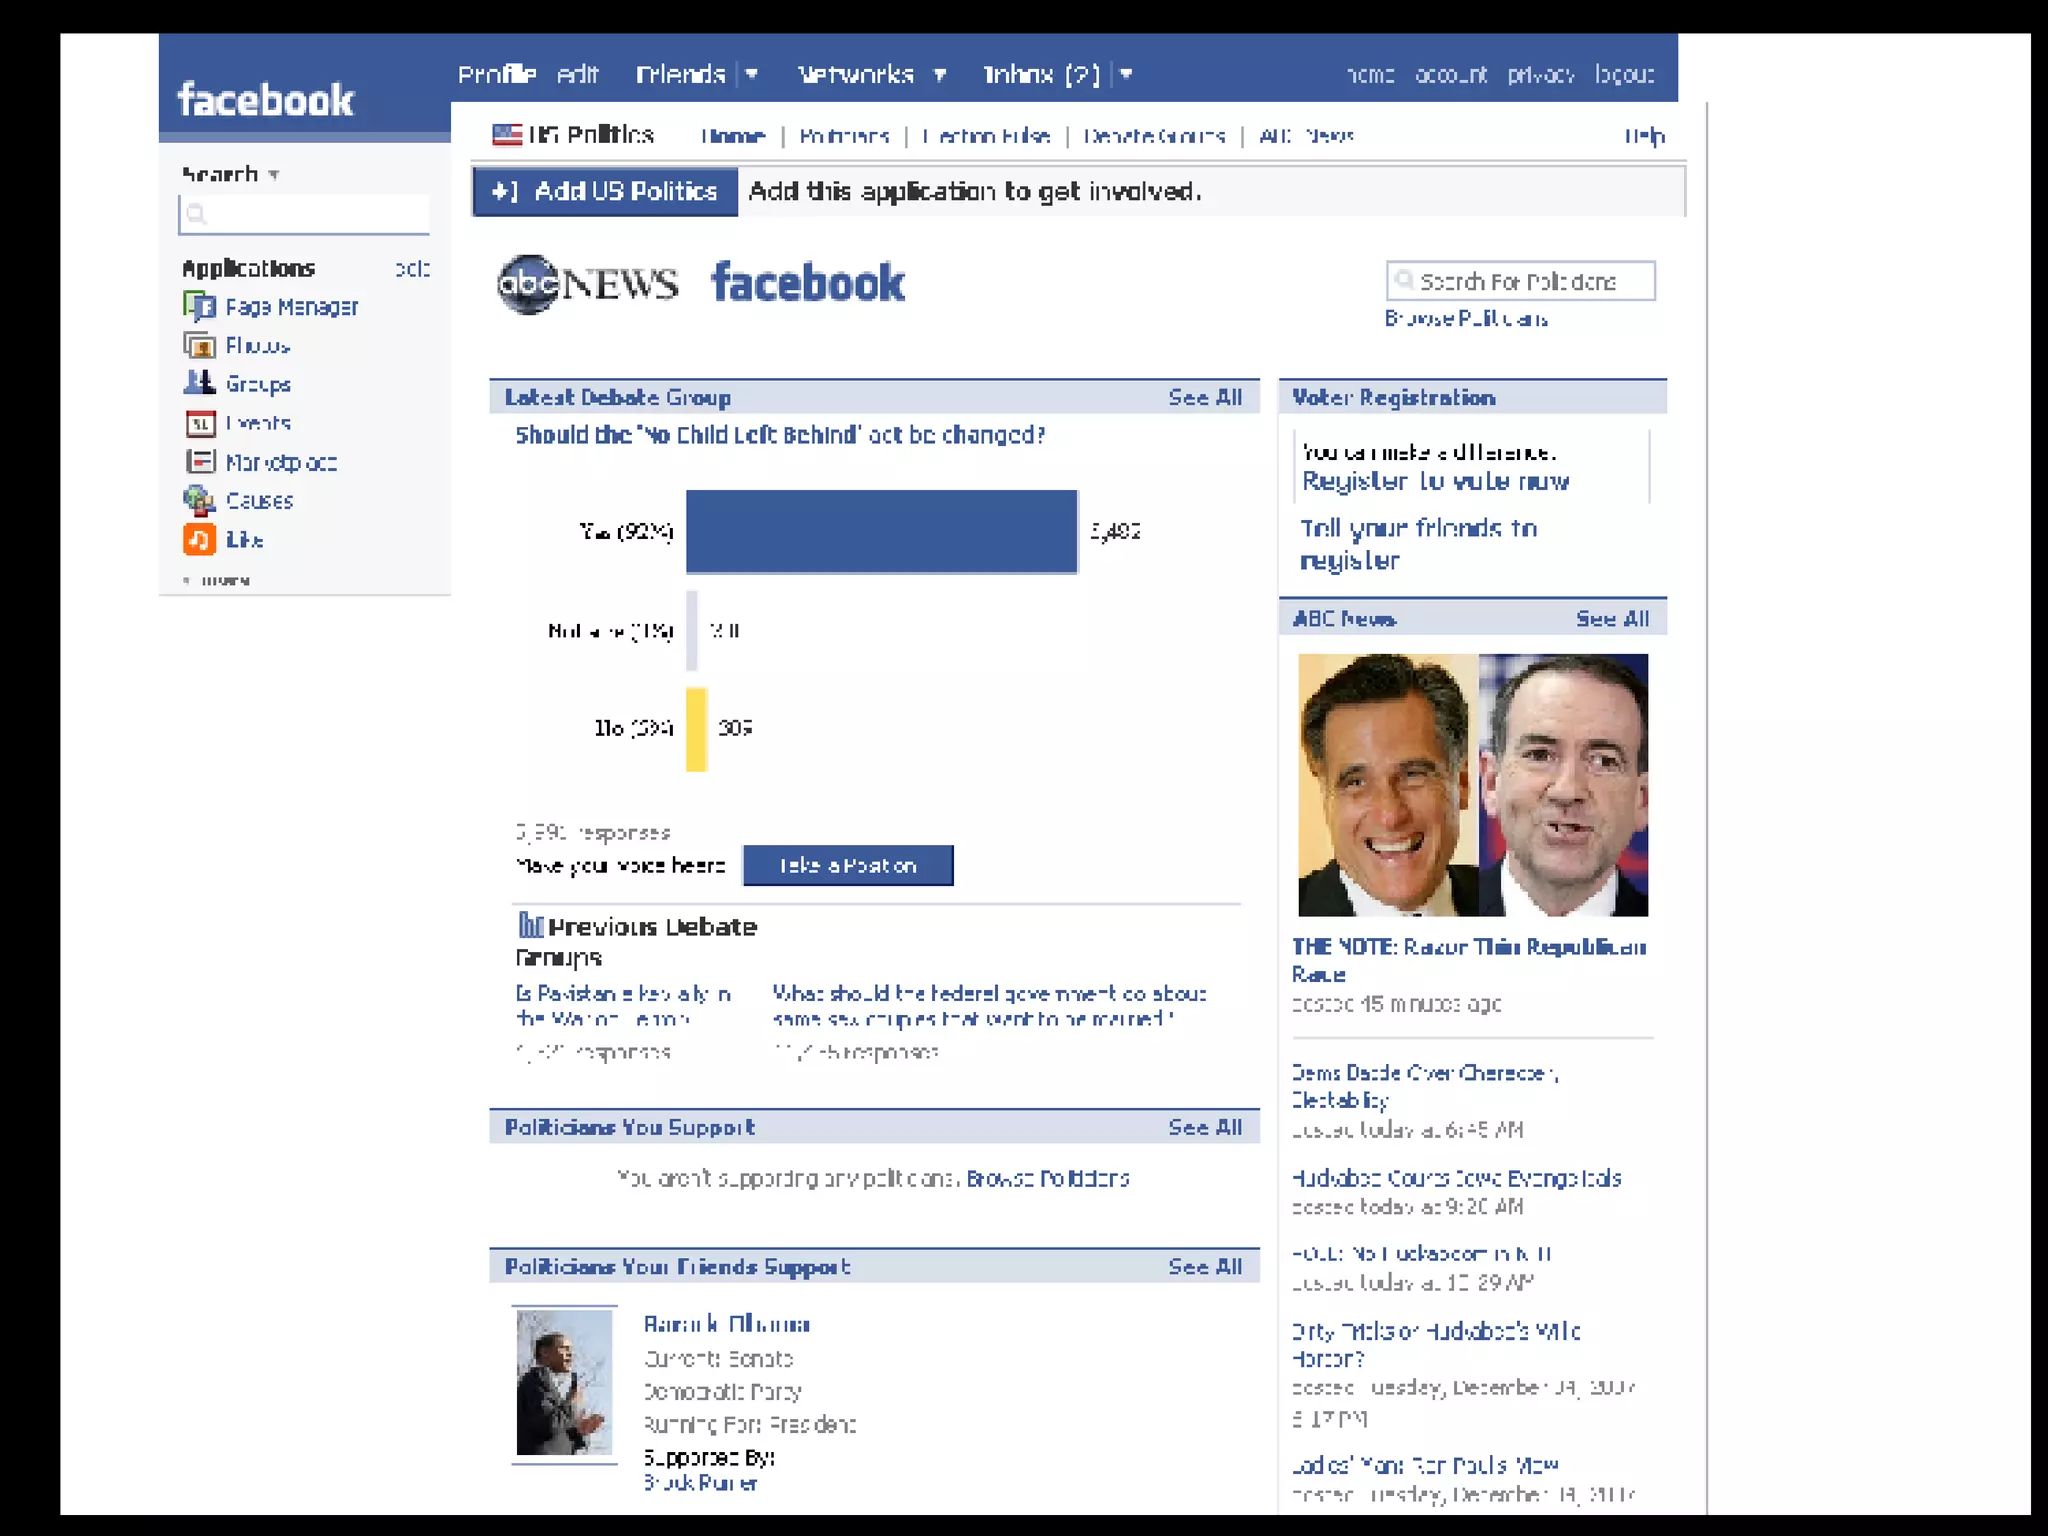Click the Page Manager icon in Applications

(x=199, y=306)
